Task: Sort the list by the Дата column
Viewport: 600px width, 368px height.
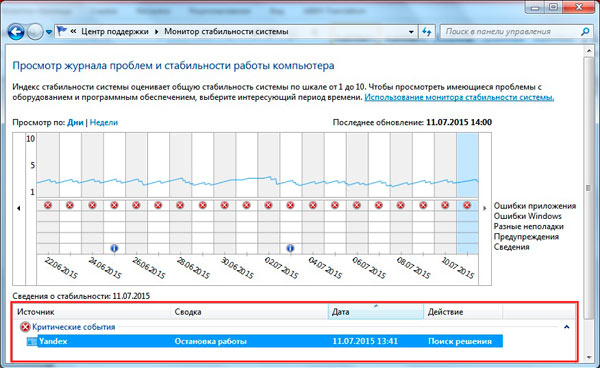Action: [376, 312]
